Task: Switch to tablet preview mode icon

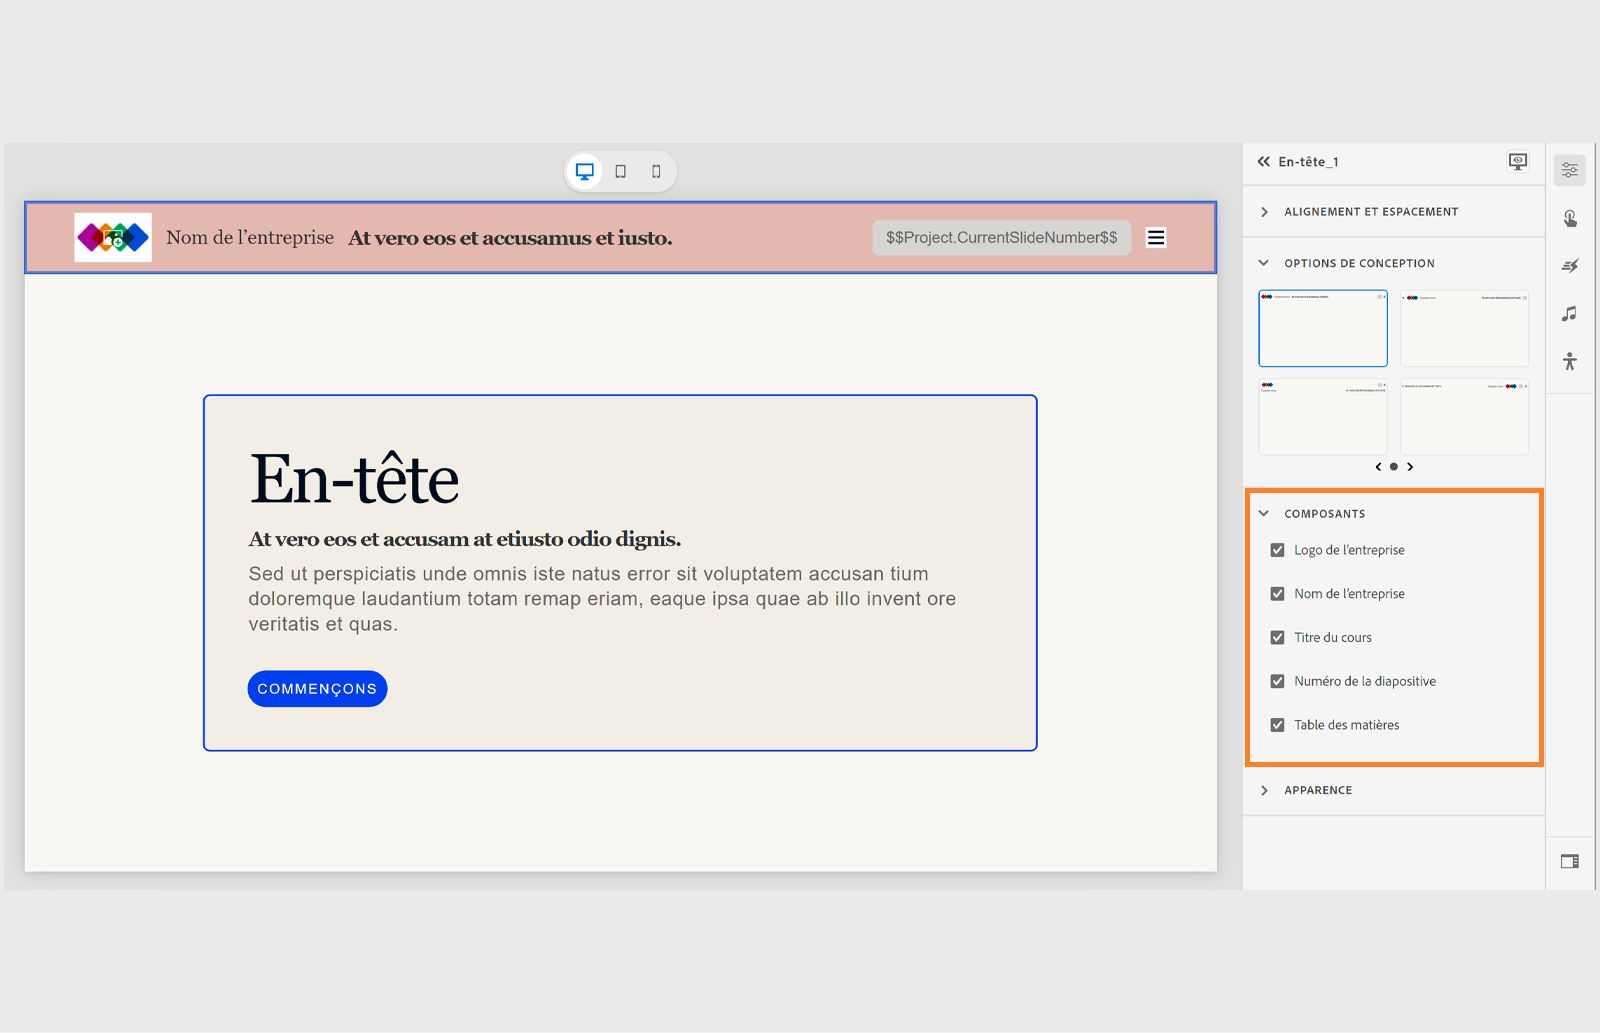Action: (x=620, y=171)
